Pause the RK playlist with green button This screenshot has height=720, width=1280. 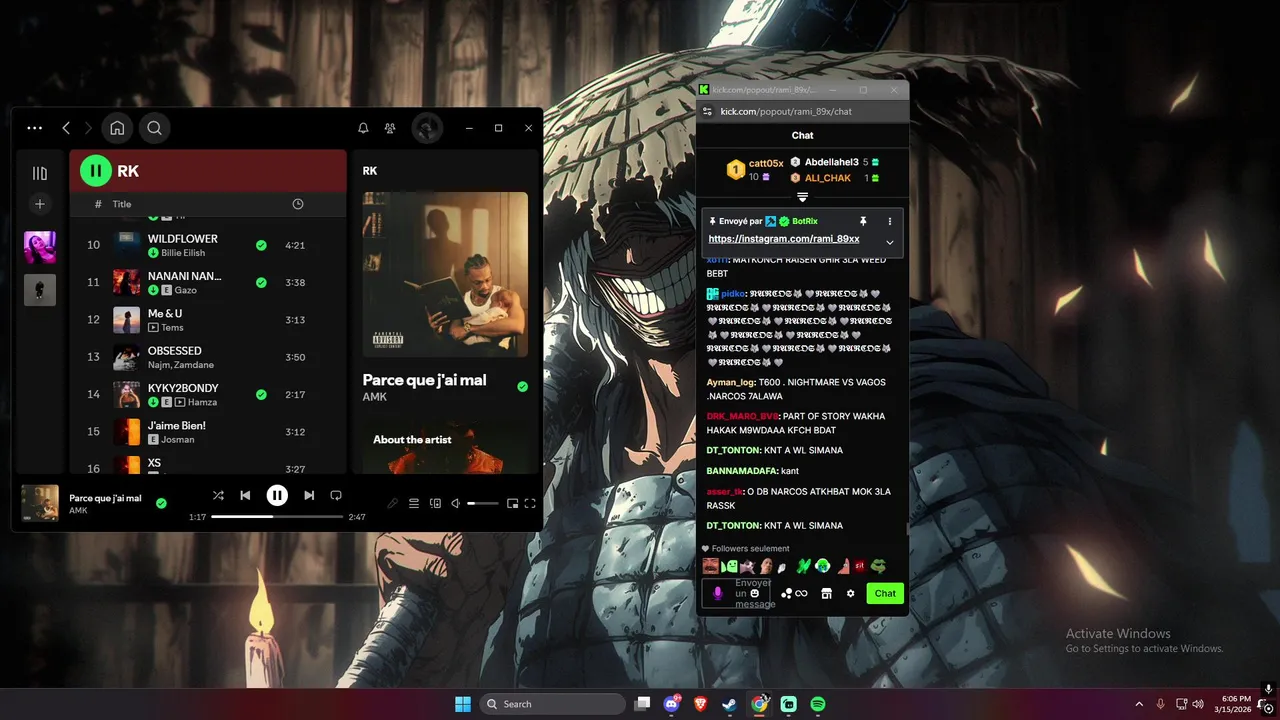click(x=96, y=171)
